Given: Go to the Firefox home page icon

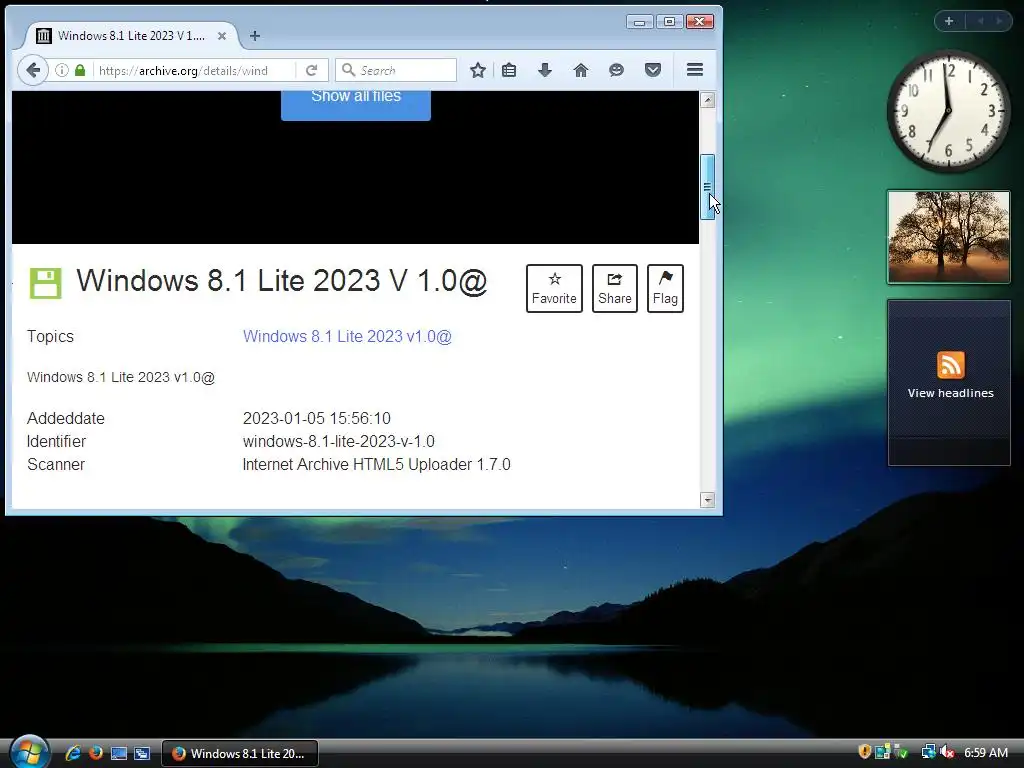Looking at the screenshot, I should coord(581,70).
